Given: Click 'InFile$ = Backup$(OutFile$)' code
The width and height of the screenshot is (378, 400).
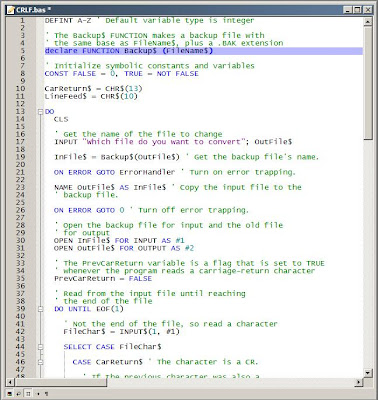Looking at the screenshot, I should [117, 157].
